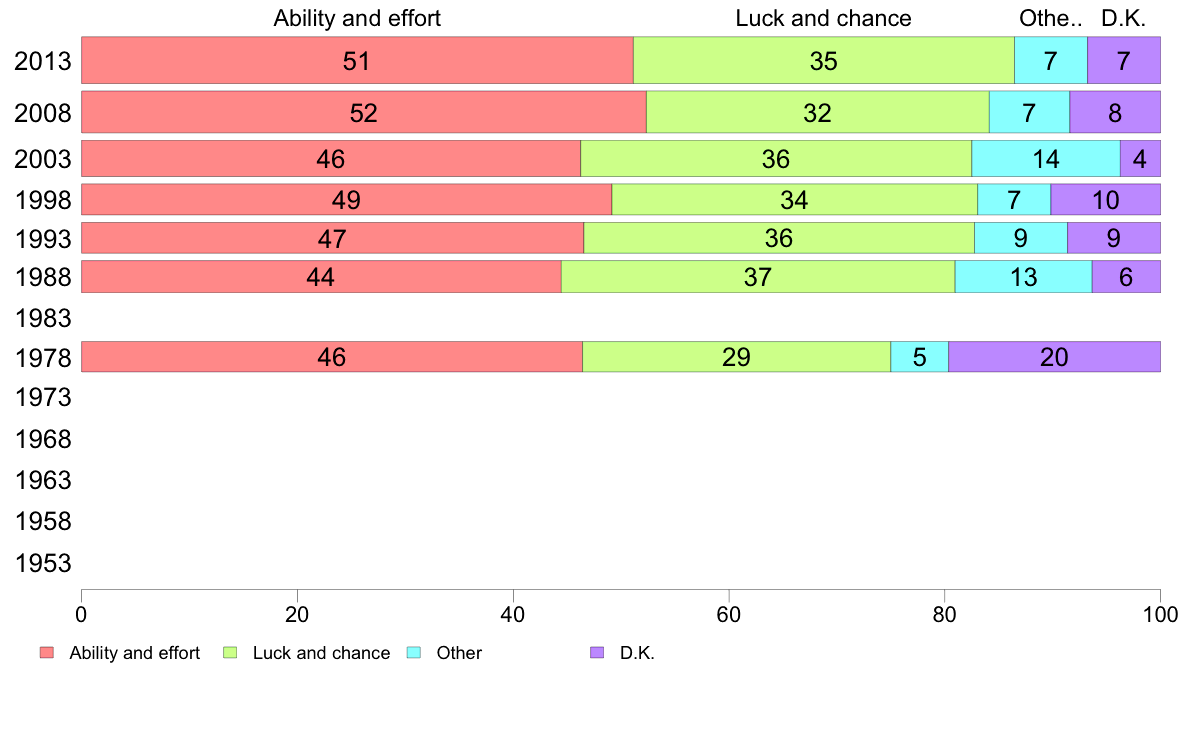
Task: Click the purple D.K. legend swatch
Action: 597,653
